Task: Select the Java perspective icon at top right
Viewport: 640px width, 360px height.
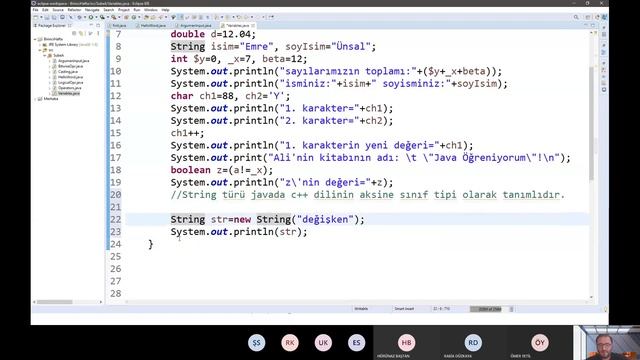Action: 604,17
